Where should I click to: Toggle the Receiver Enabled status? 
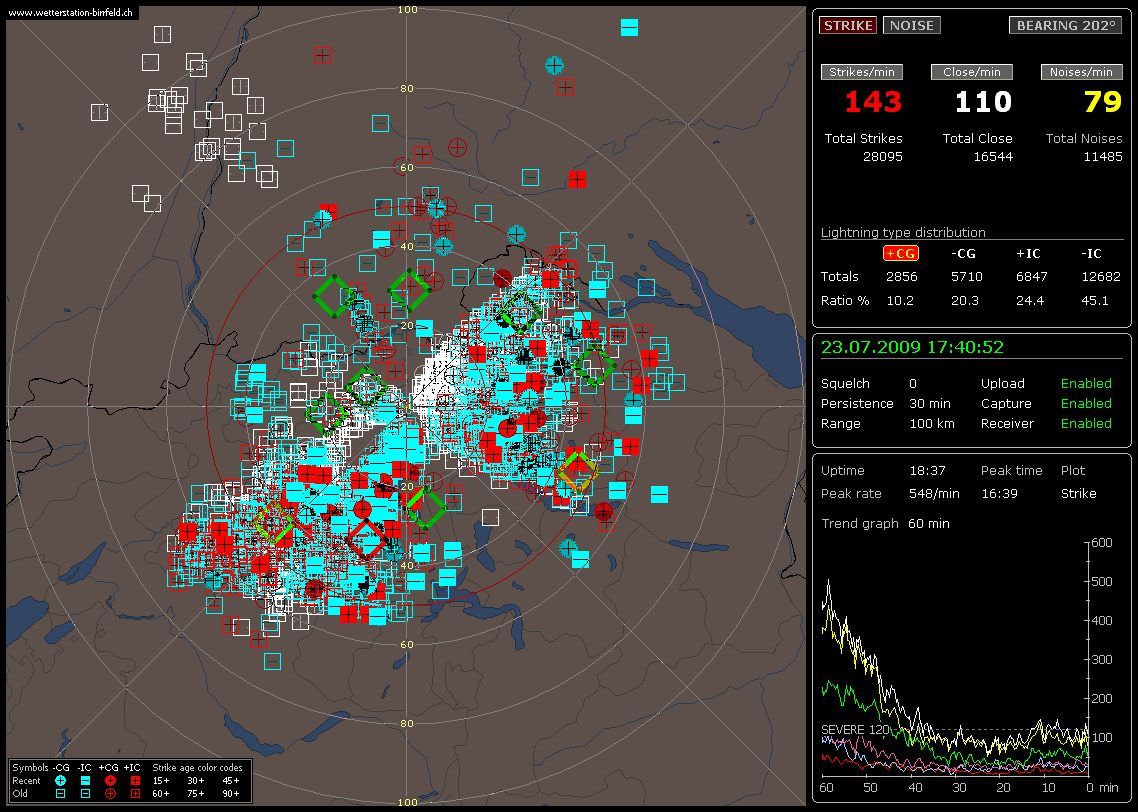click(1085, 423)
